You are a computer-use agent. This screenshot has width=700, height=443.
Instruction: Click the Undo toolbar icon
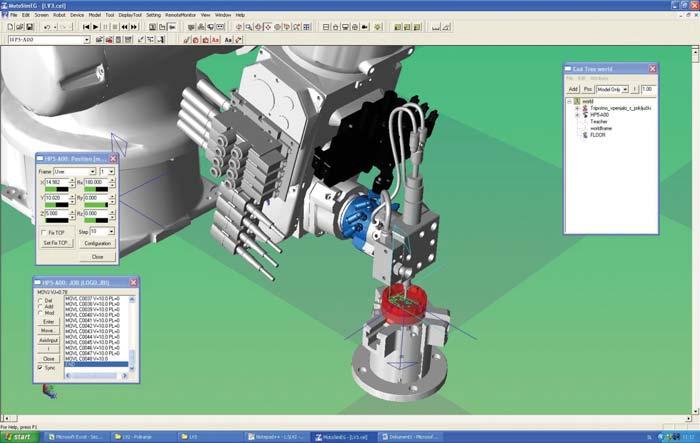click(x=47, y=27)
